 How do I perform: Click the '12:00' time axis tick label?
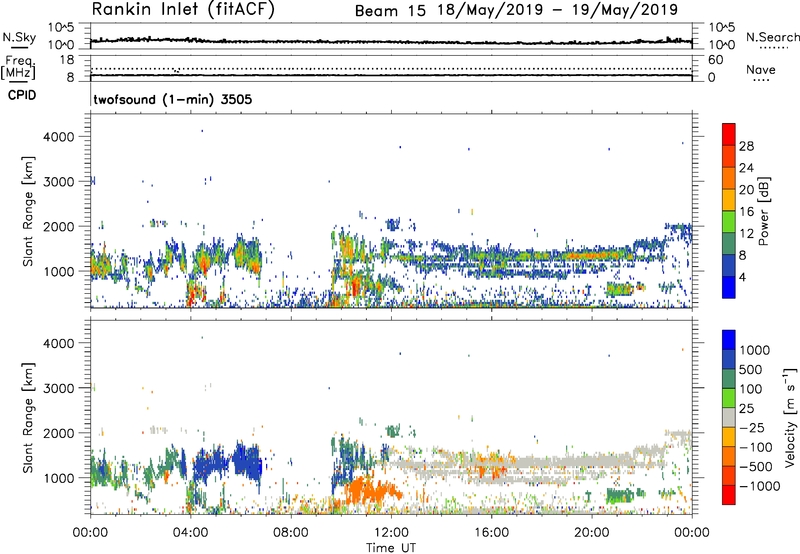point(391,533)
